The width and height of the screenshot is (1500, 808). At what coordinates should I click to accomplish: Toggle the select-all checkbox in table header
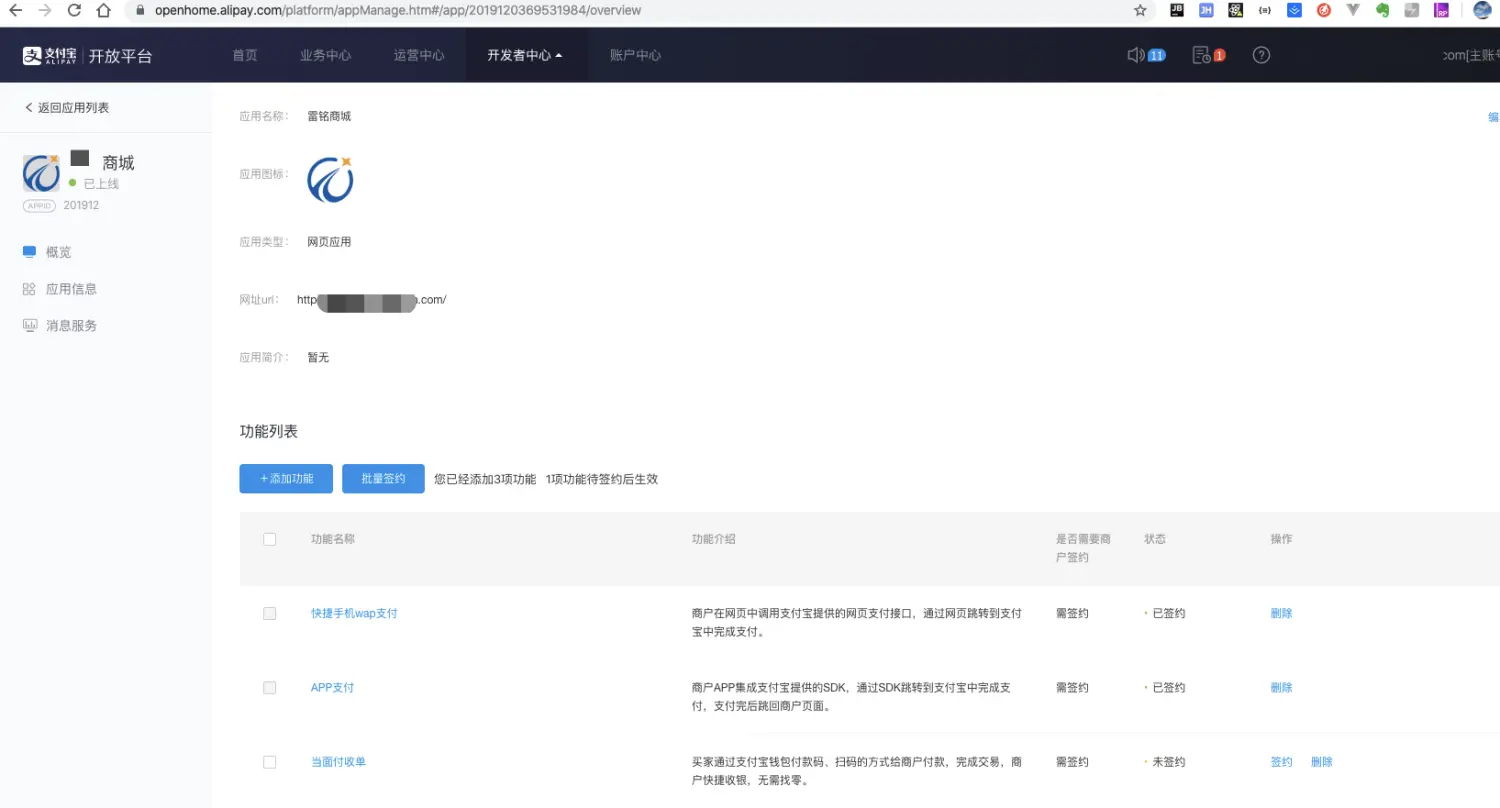(269, 539)
